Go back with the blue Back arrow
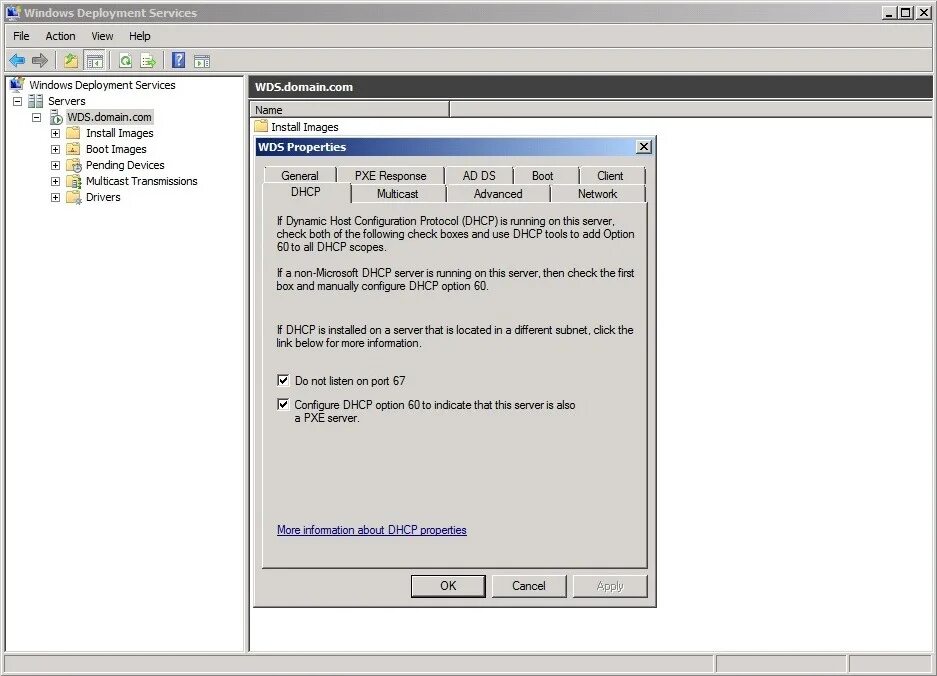Screen dimensions: 937x676 click(17, 60)
